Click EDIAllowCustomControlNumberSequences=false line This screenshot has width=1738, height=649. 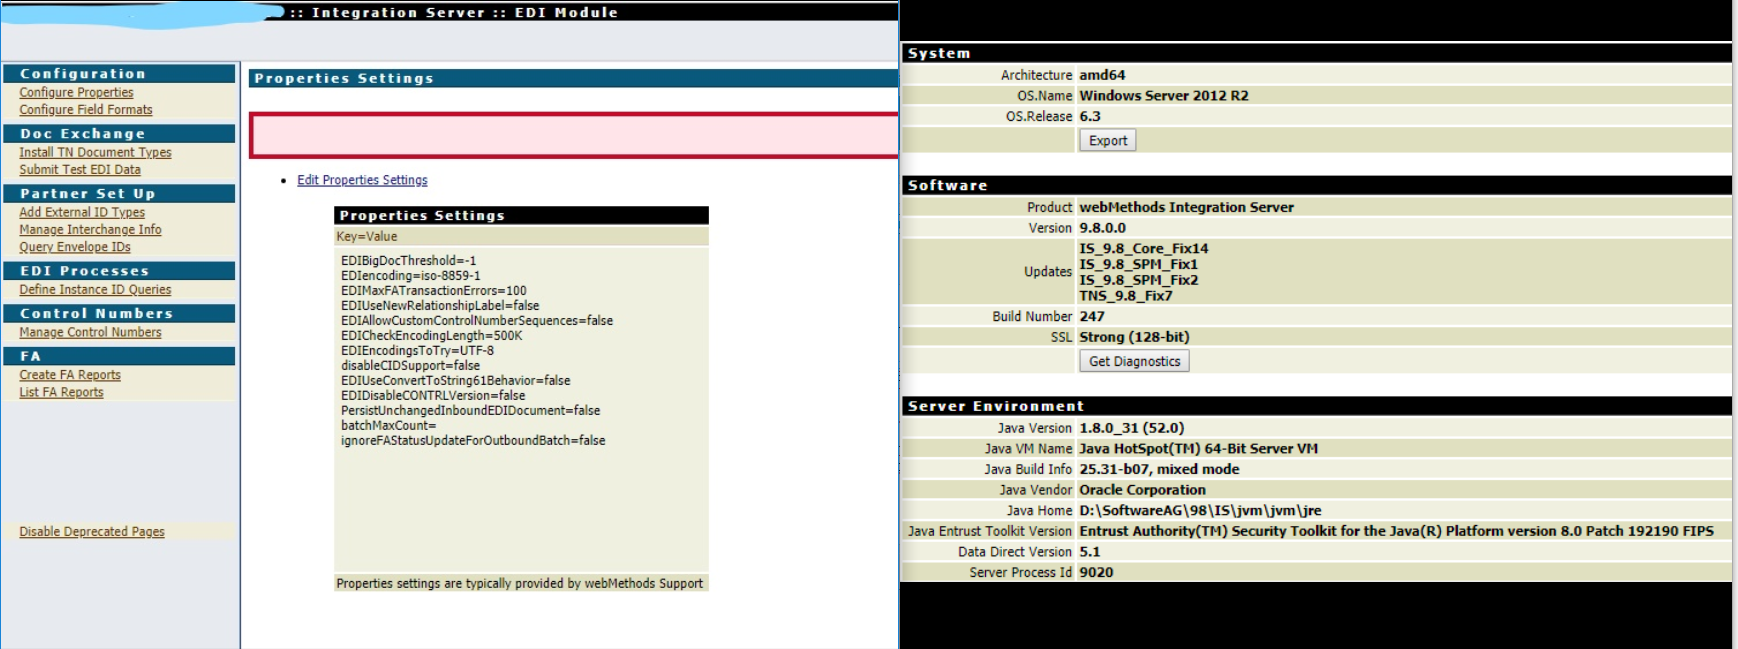477,321
